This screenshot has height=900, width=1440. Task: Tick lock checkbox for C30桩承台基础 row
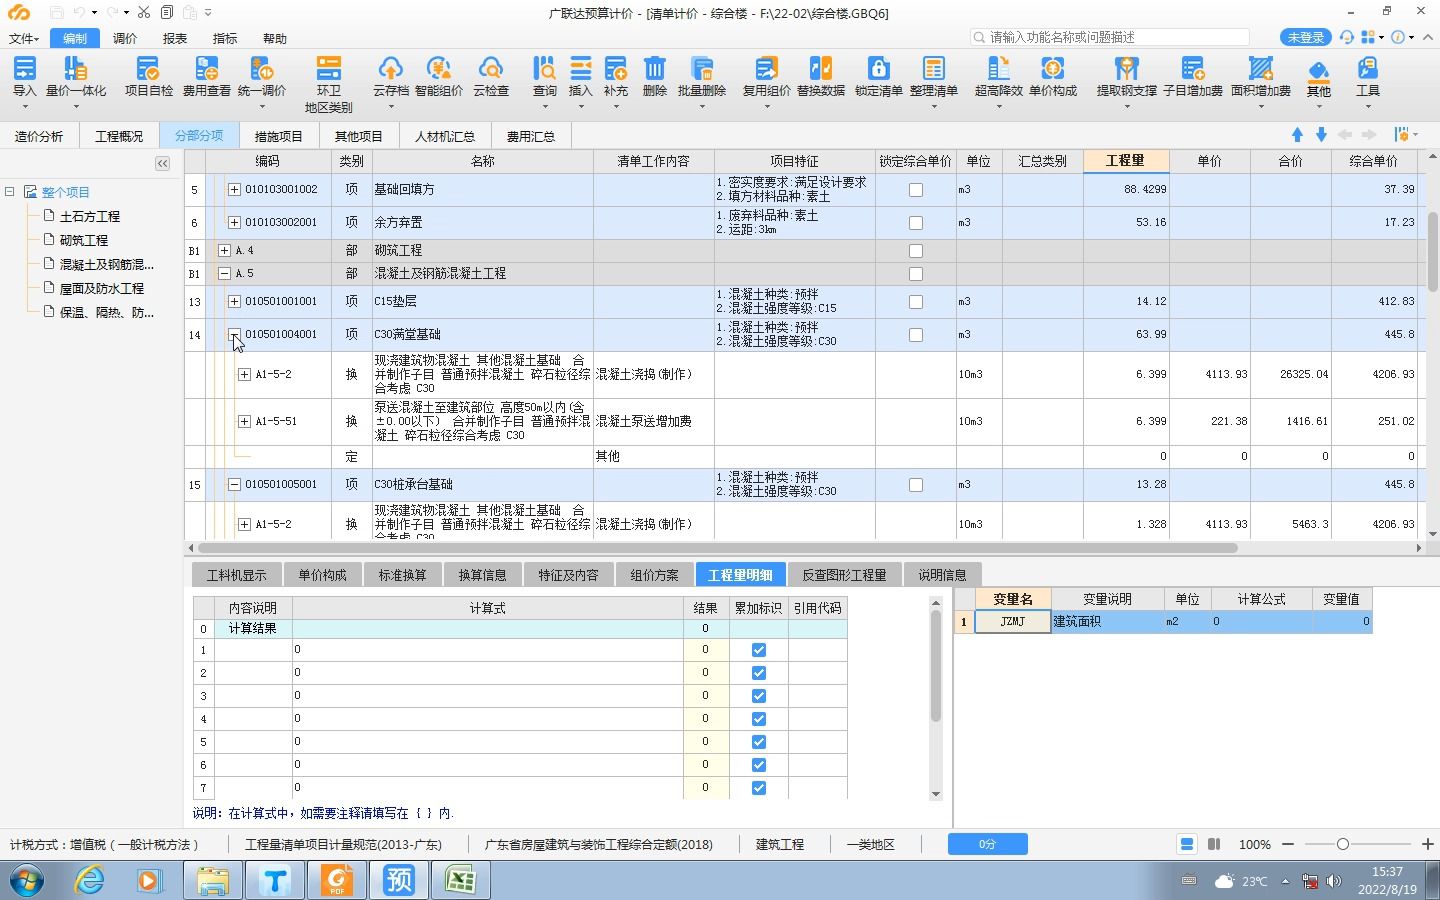pyautogui.click(x=915, y=485)
